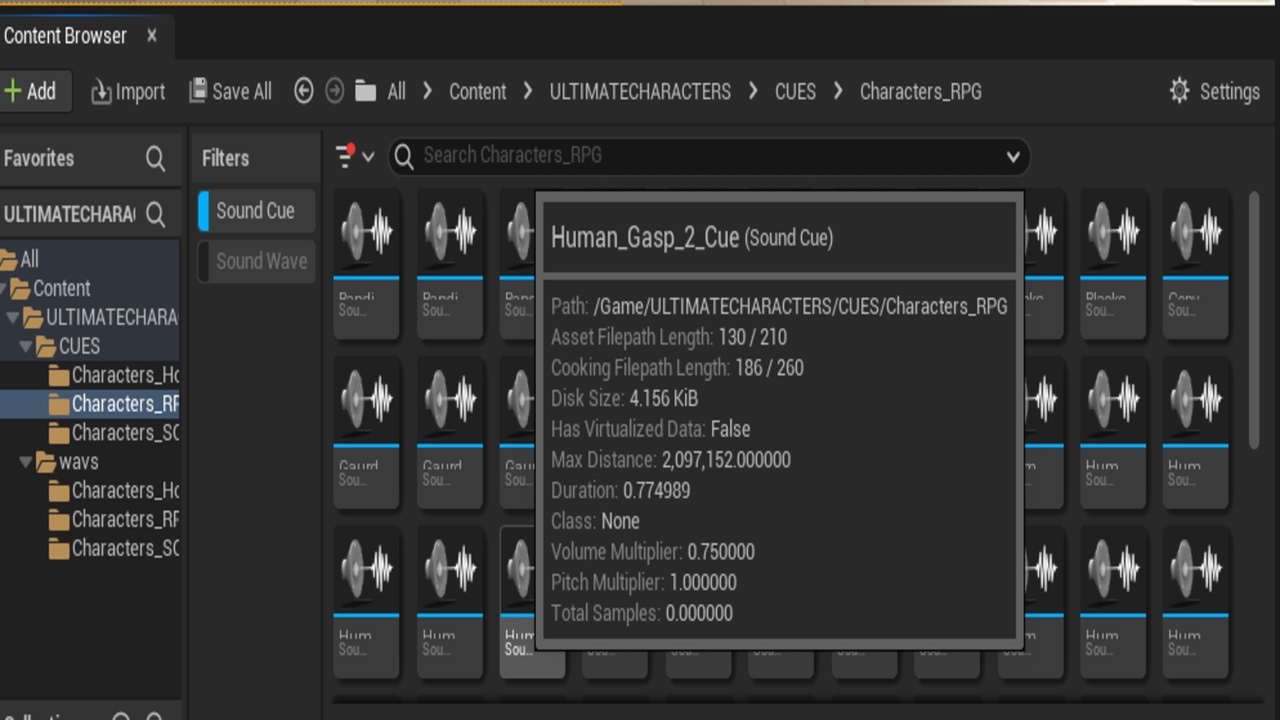Toggle the Sound Wave filter
Screen dimensions: 1280x720
pyautogui.click(x=256, y=261)
